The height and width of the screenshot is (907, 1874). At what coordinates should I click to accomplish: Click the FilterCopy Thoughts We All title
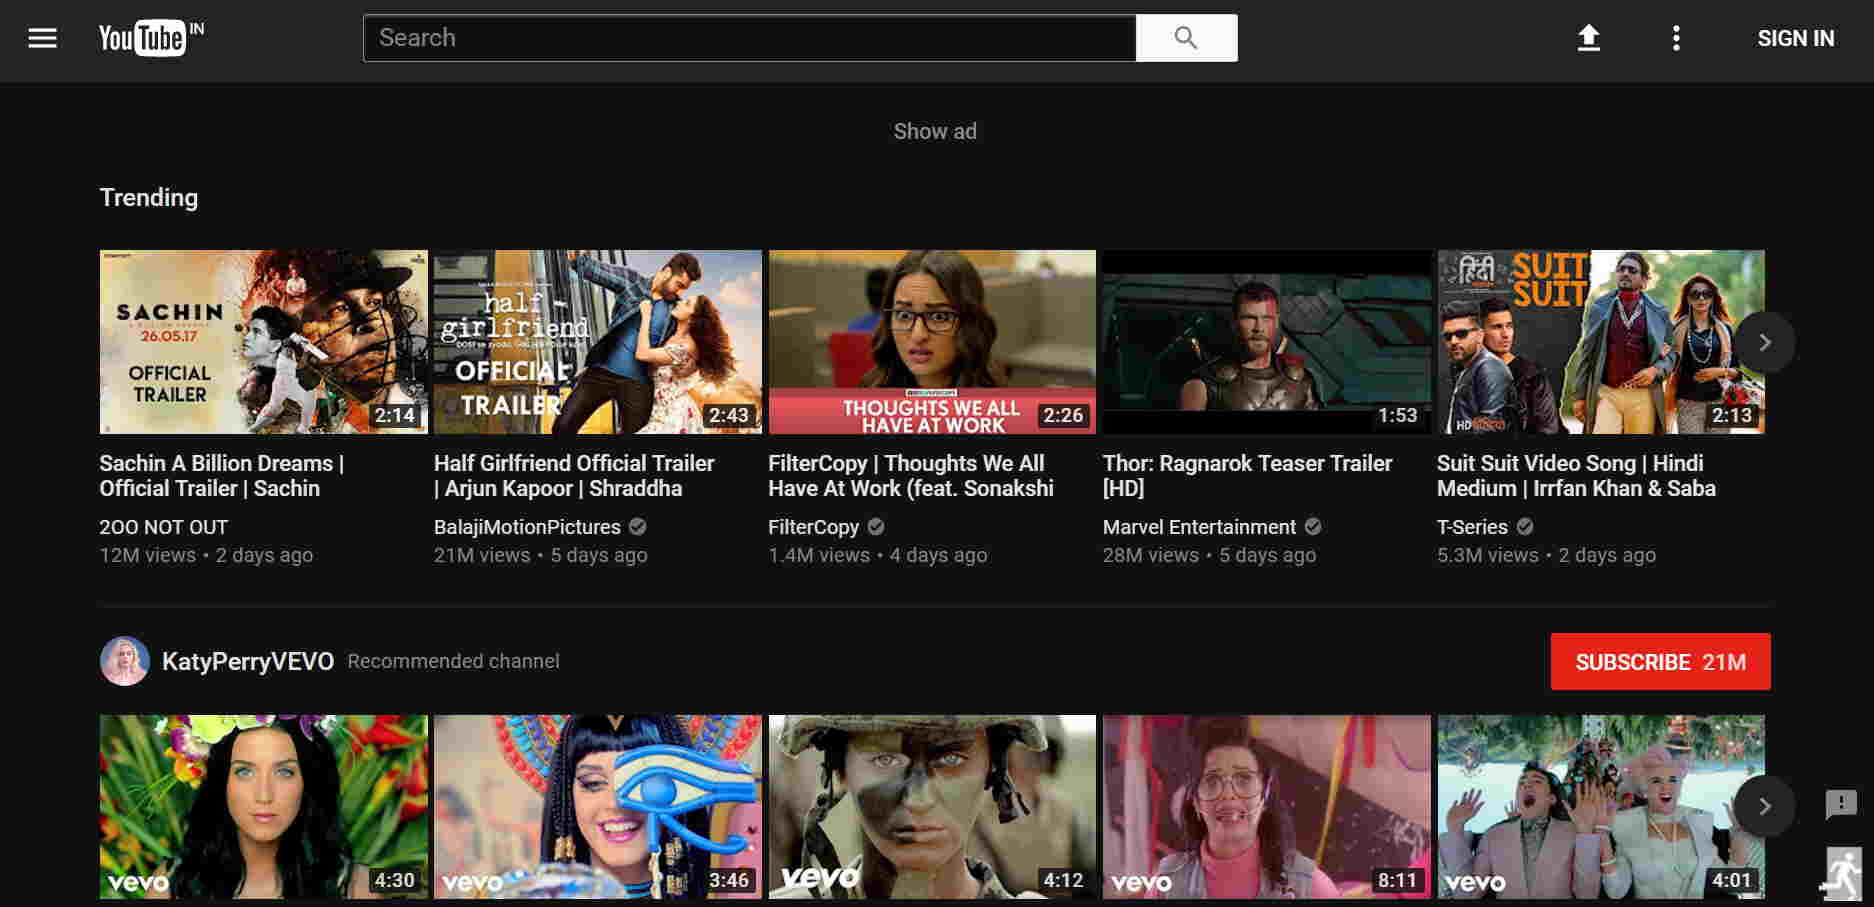911,476
